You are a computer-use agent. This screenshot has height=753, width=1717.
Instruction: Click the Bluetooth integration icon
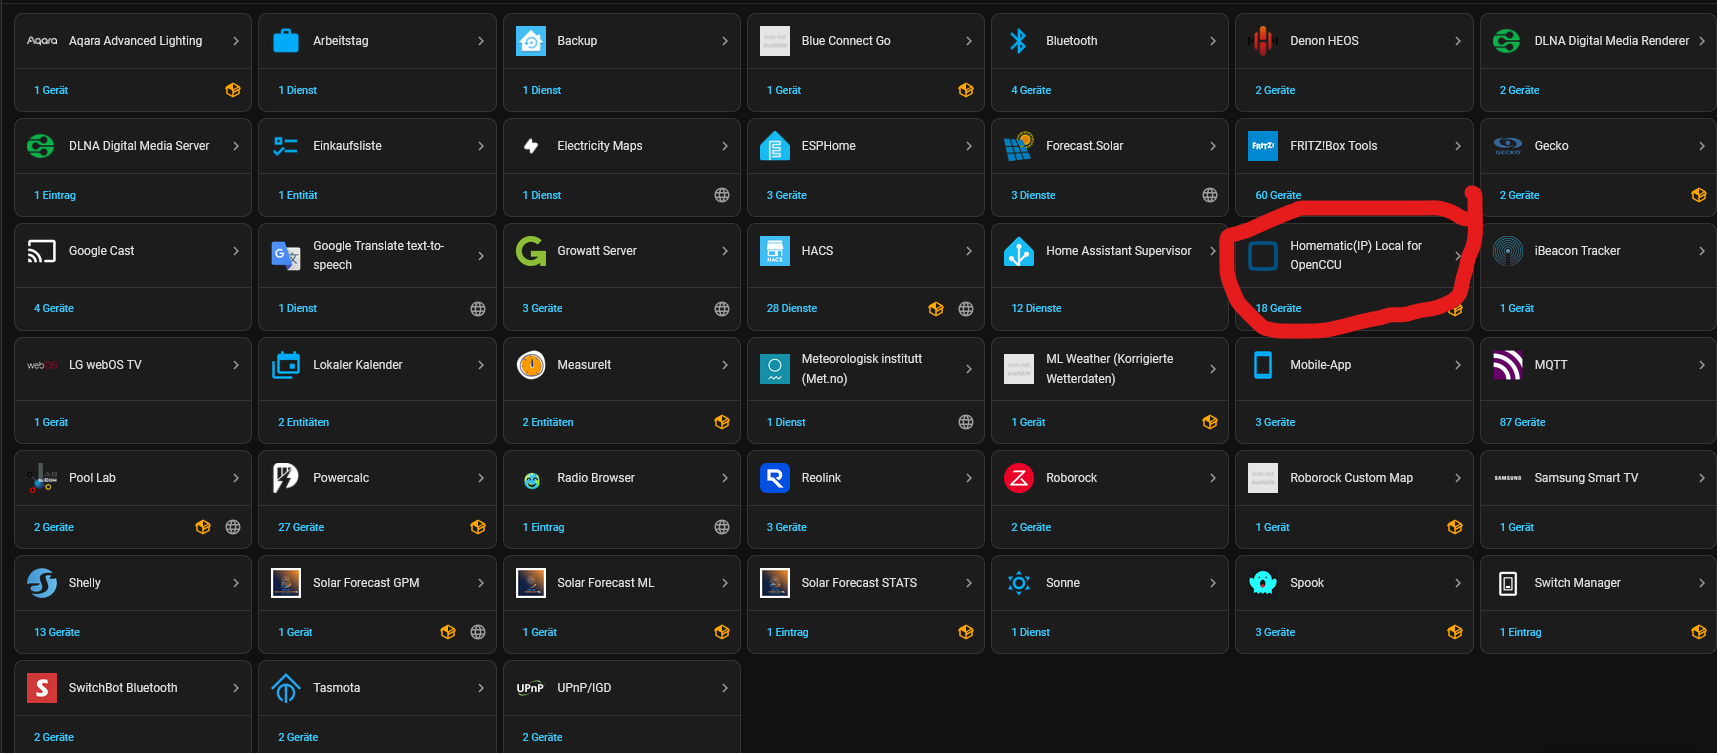point(1018,41)
